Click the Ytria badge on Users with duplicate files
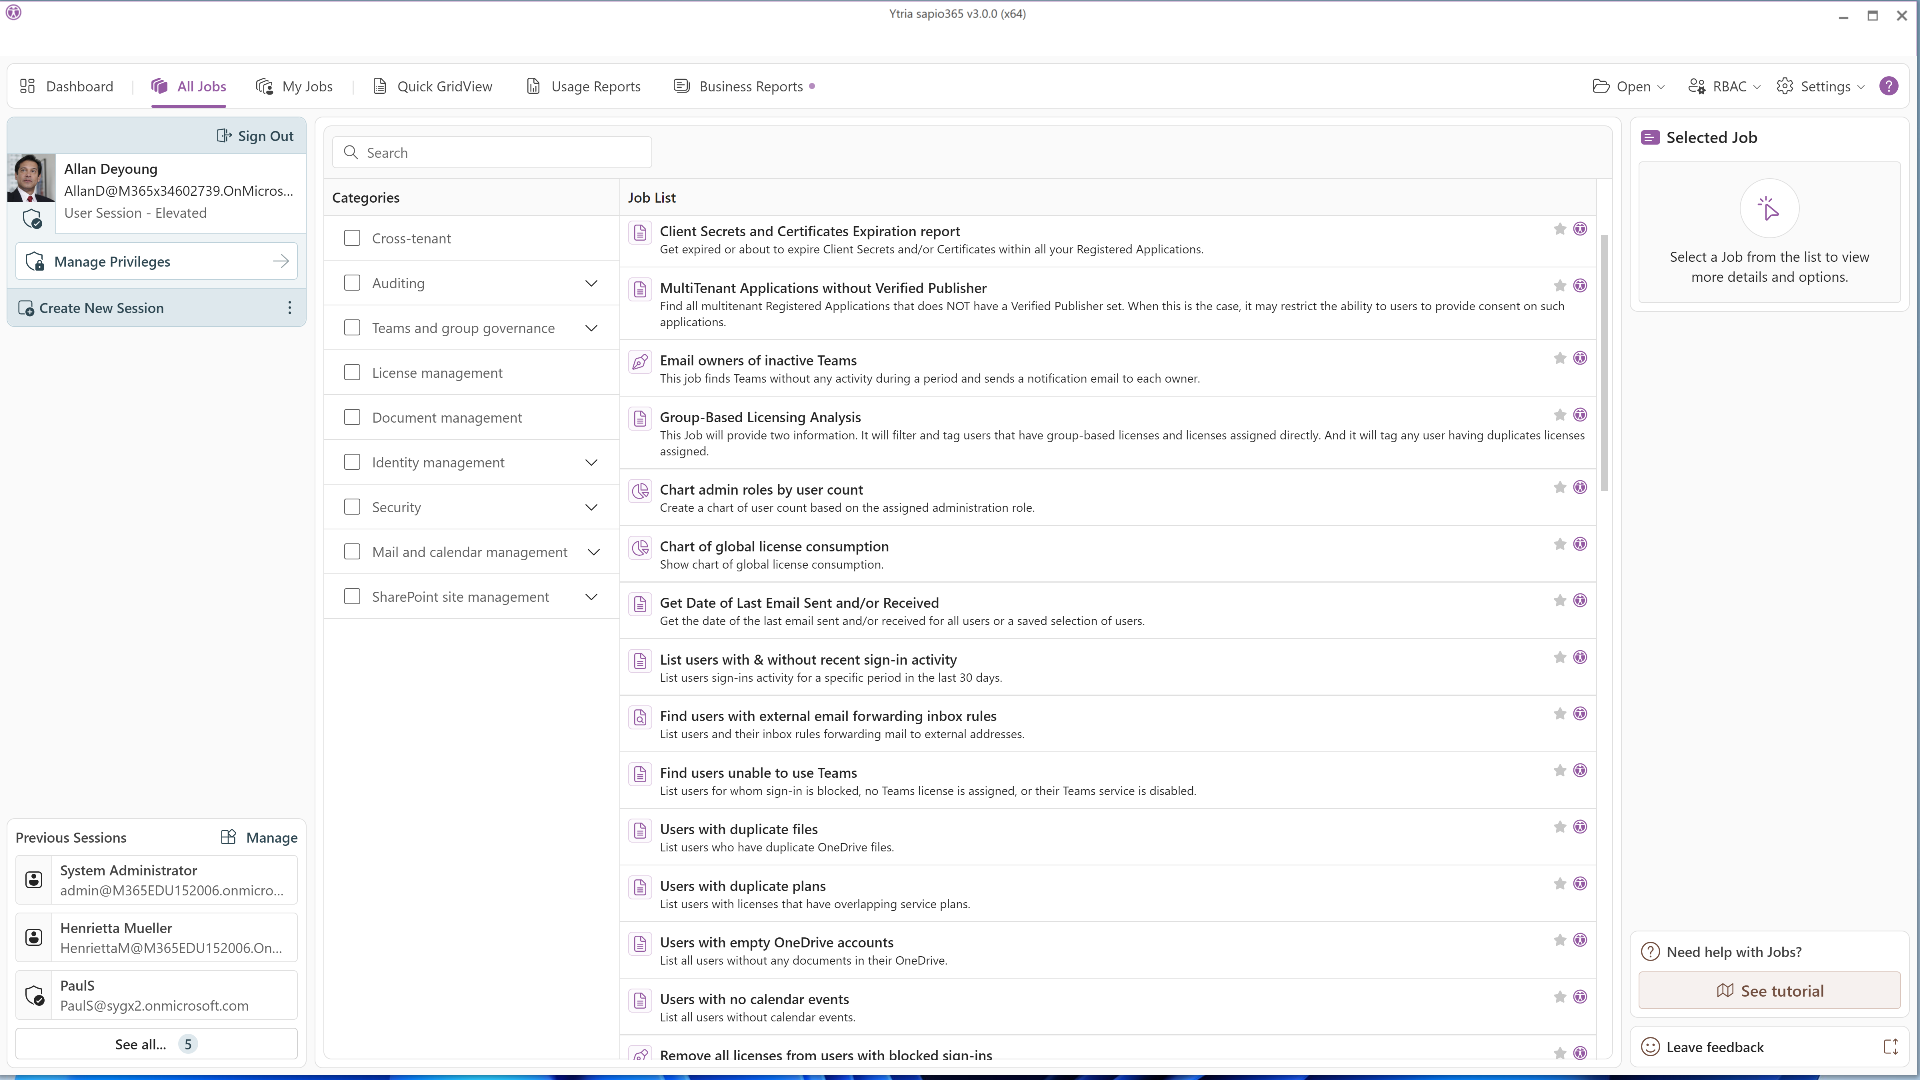 click(x=1580, y=827)
